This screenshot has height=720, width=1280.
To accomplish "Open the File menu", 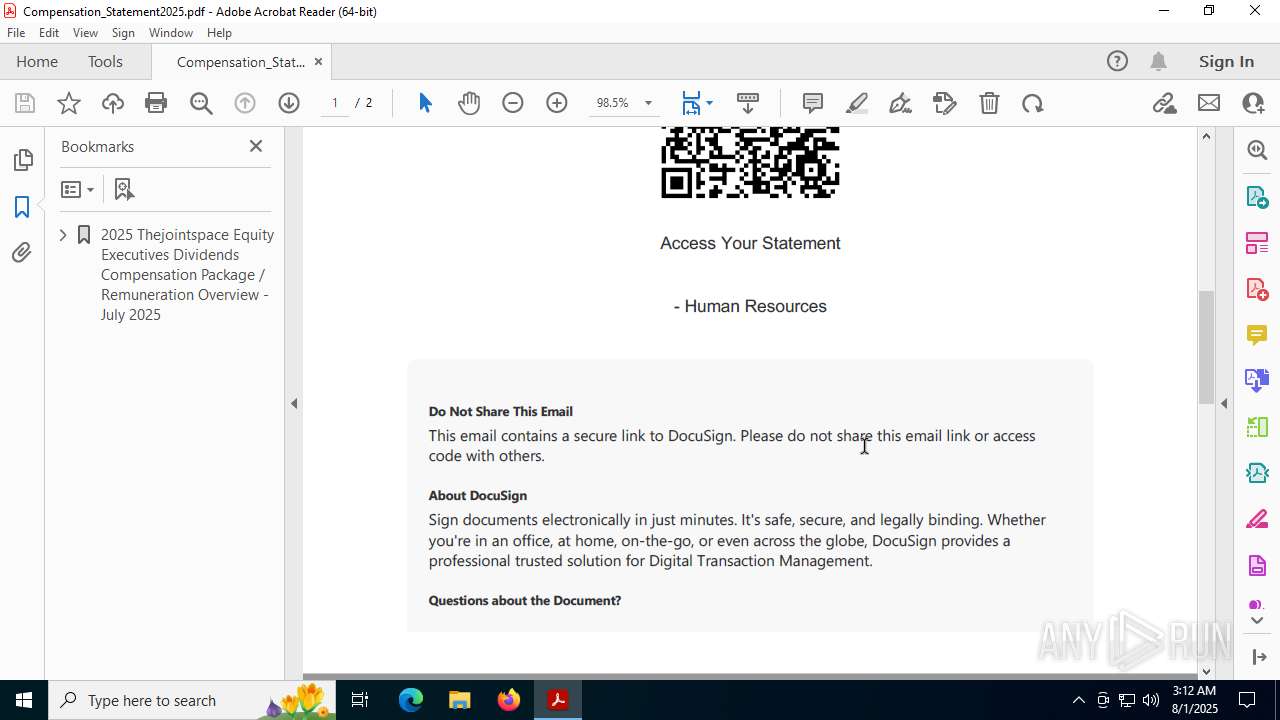I will tap(16, 33).
